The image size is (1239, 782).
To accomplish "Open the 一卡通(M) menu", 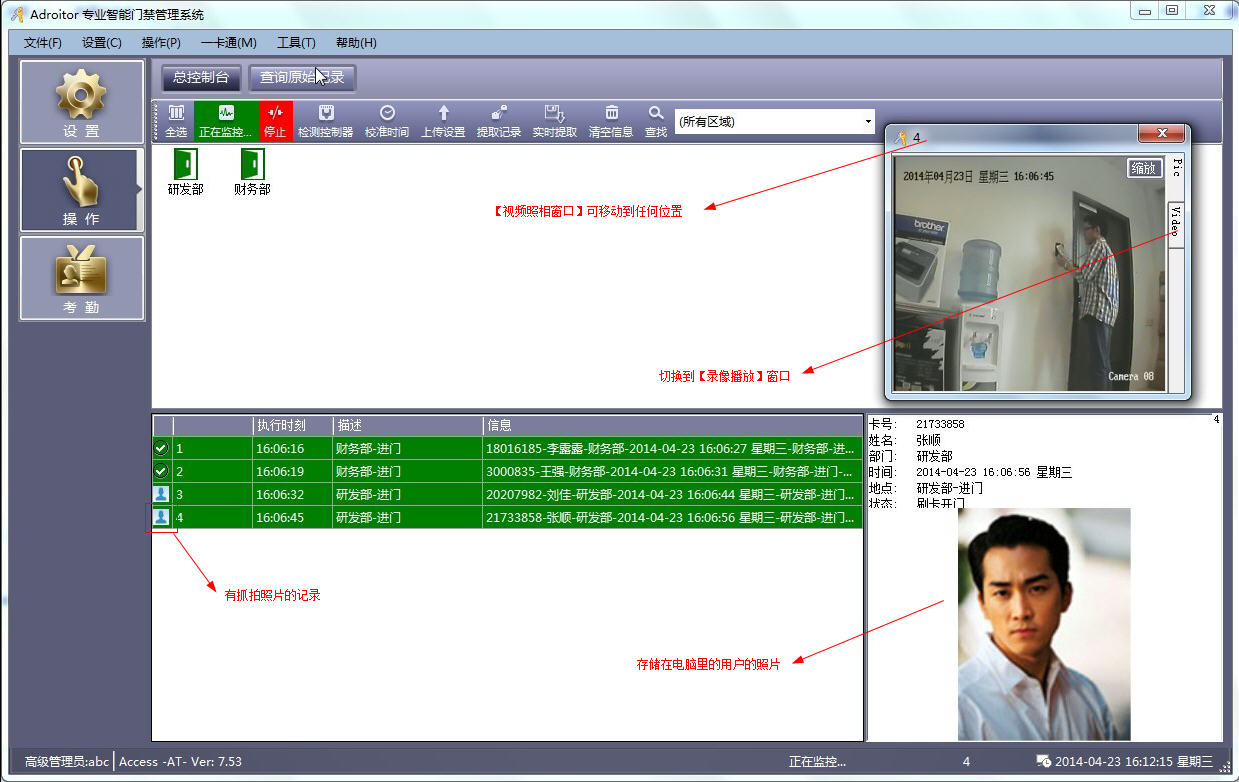I will click(x=229, y=43).
